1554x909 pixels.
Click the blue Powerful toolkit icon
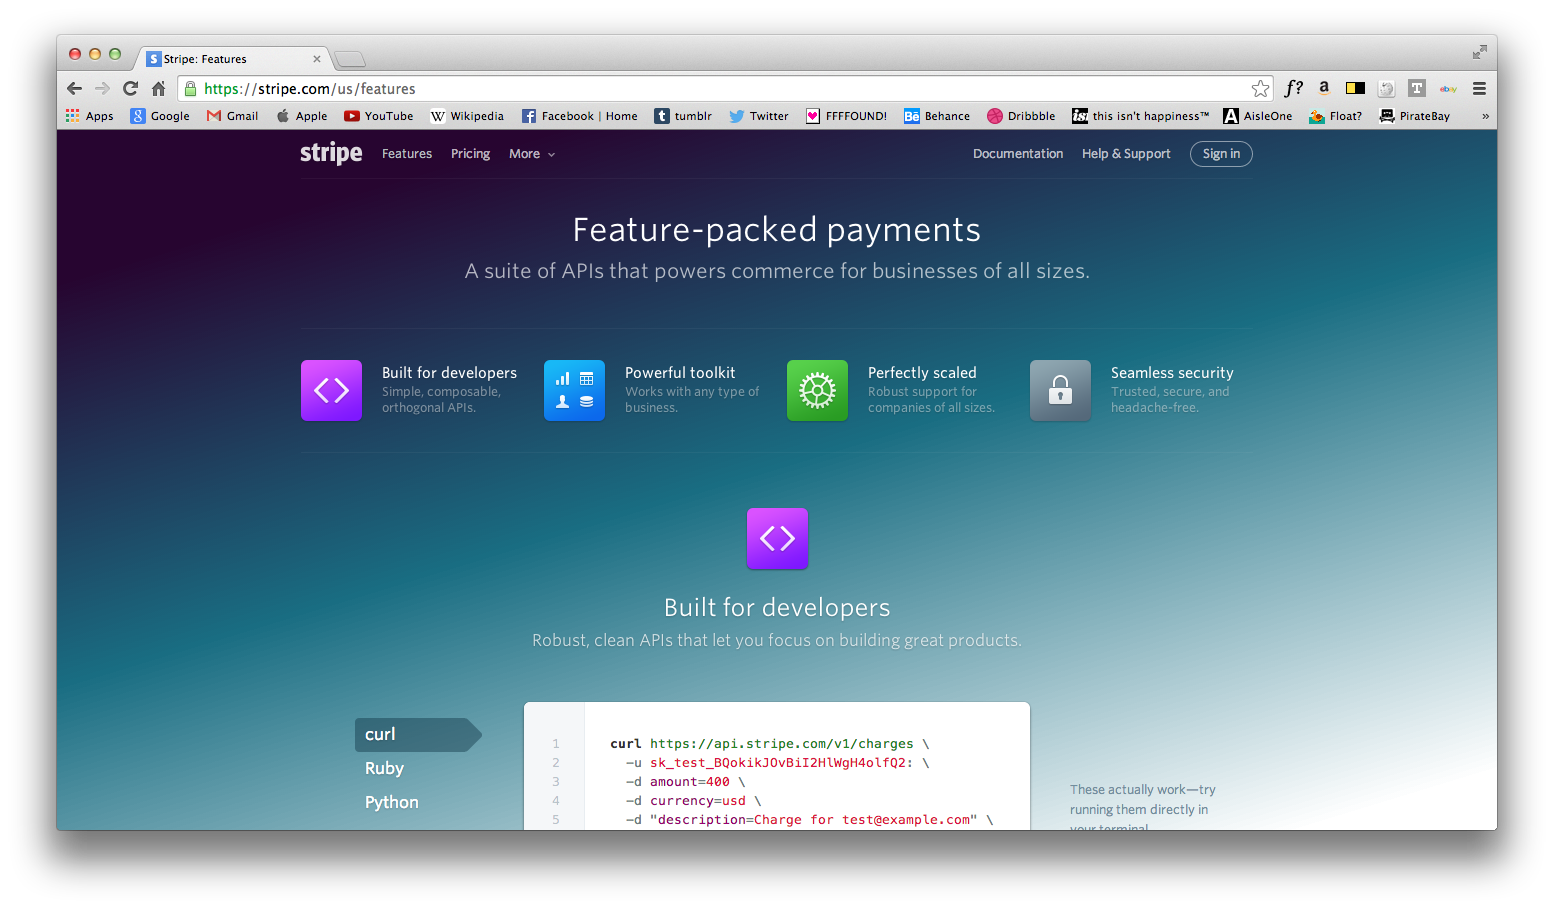pos(574,390)
